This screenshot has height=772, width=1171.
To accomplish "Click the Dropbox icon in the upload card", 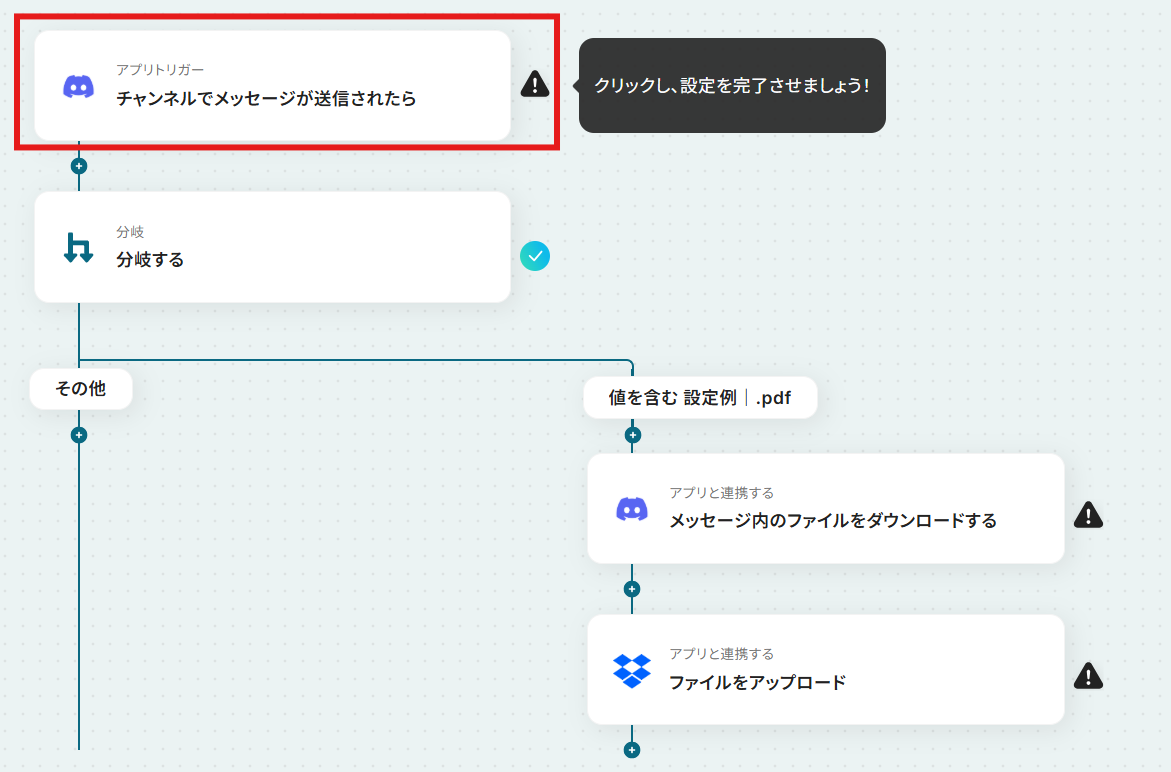I will [632, 671].
